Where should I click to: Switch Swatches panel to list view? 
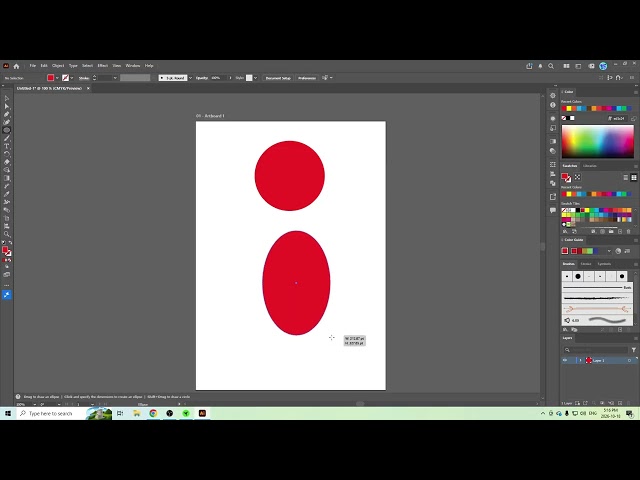626,177
